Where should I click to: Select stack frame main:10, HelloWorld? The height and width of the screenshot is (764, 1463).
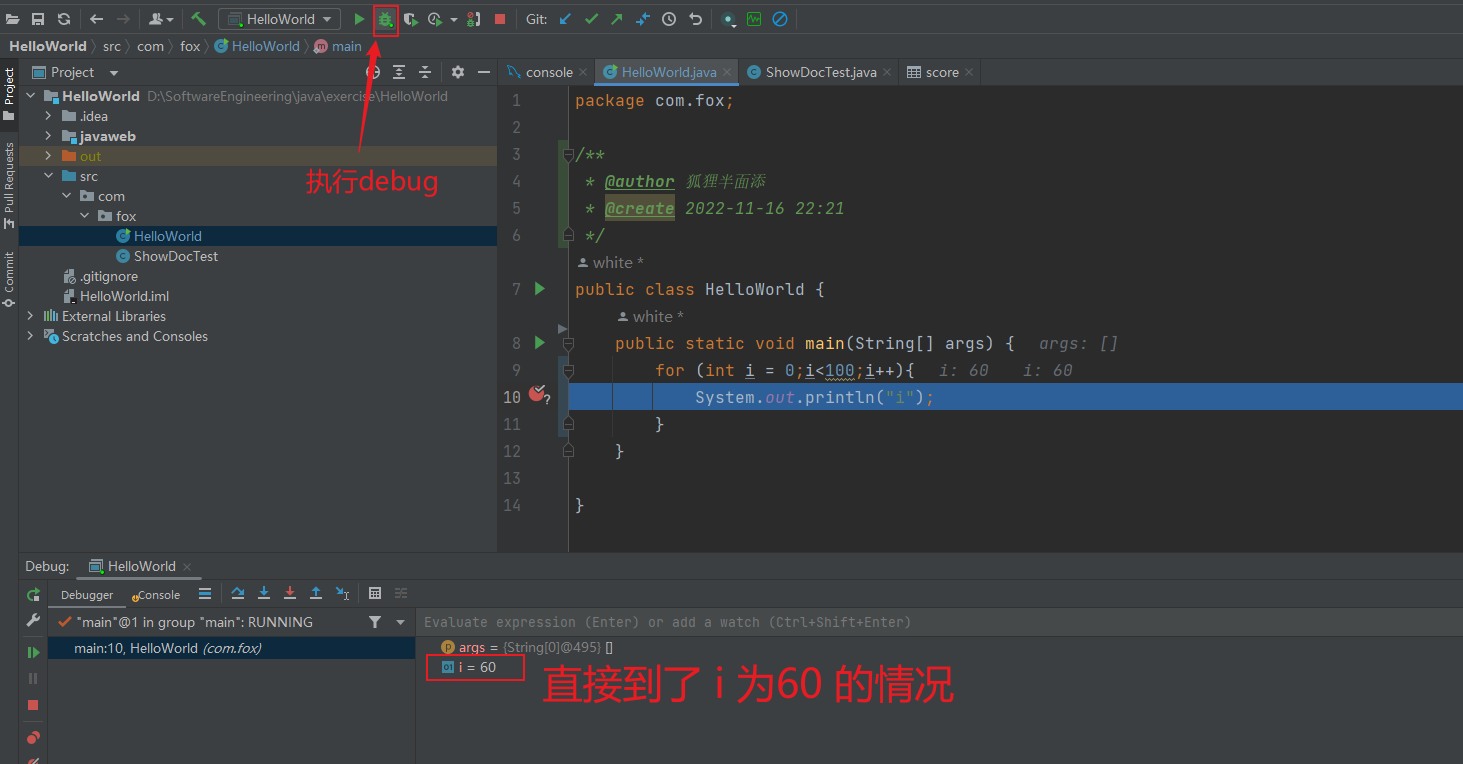[231, 648]
